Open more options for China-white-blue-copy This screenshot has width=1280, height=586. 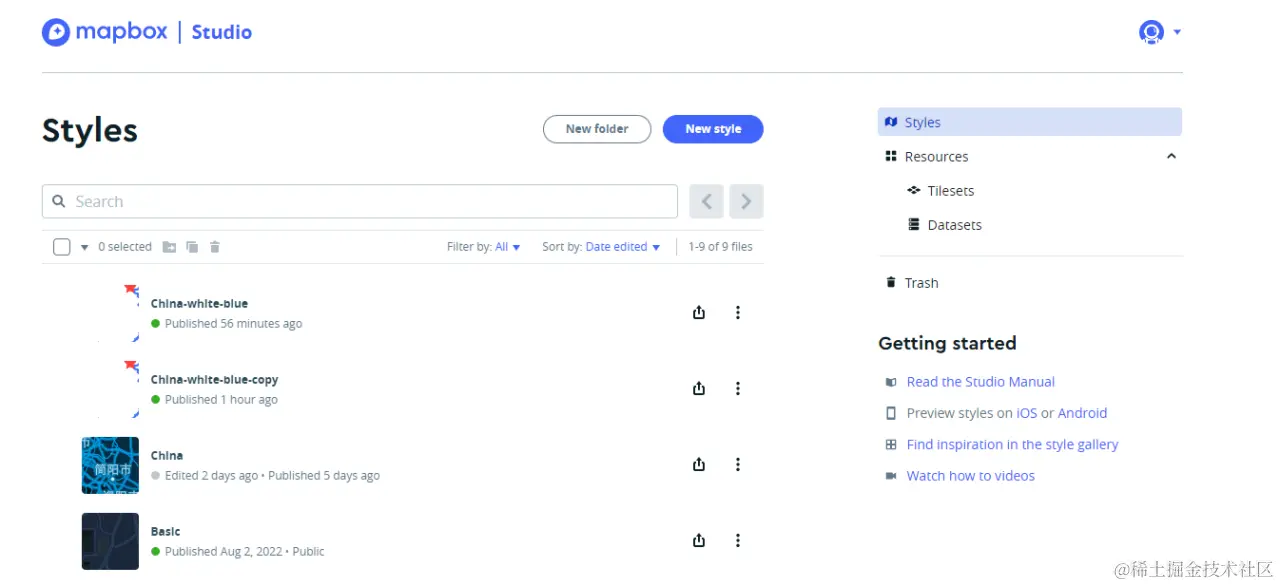coord(738,389)
